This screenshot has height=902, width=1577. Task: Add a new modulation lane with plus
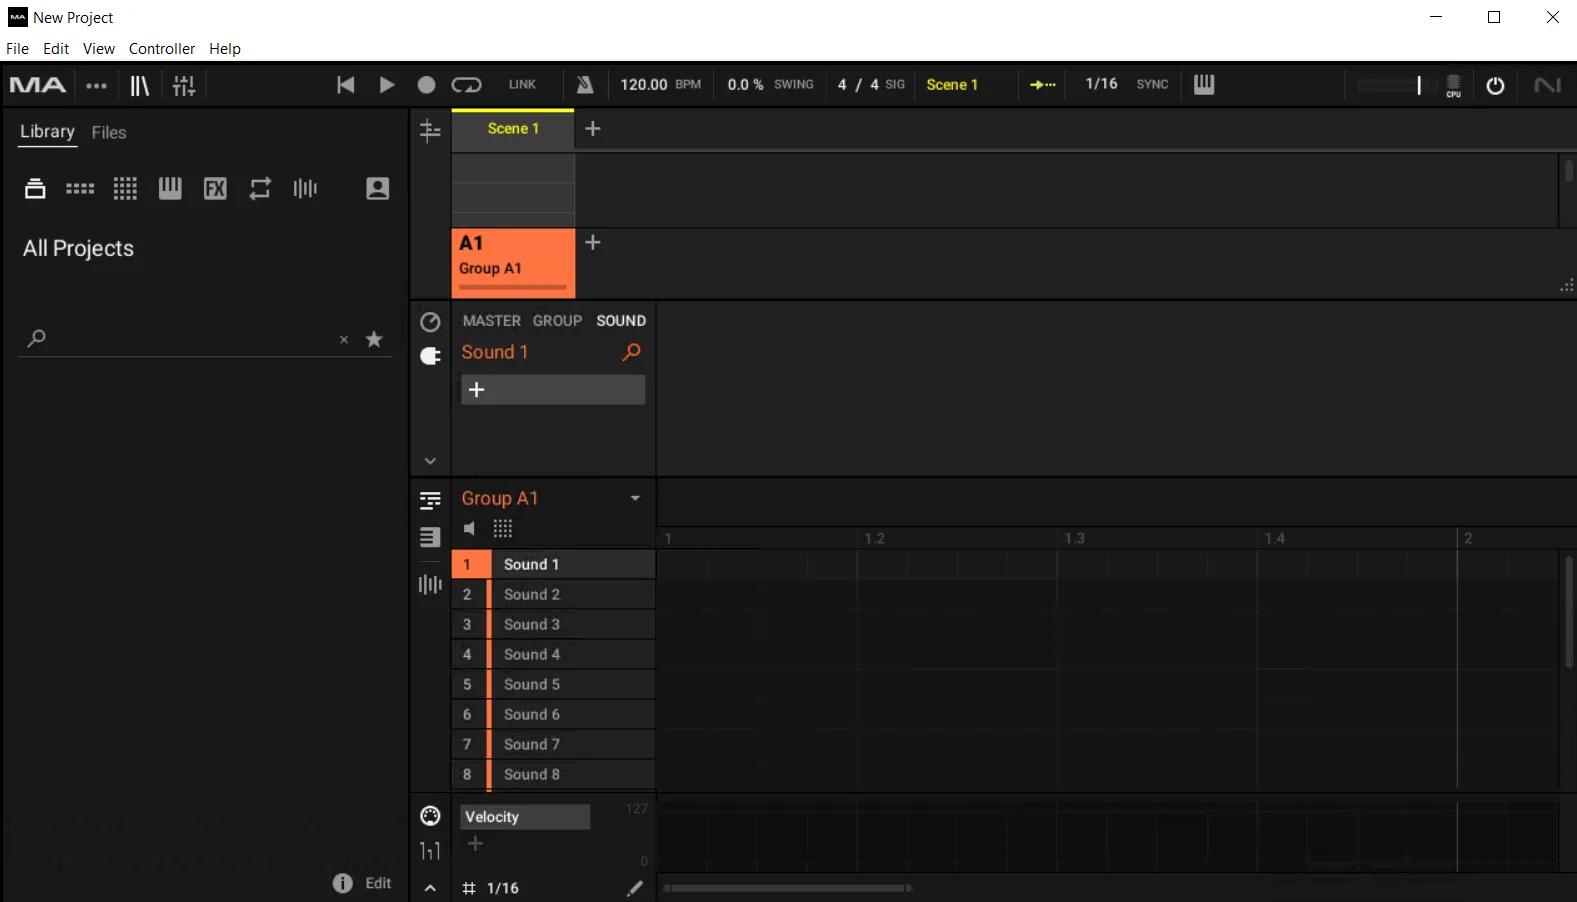[x=475, y=844]
